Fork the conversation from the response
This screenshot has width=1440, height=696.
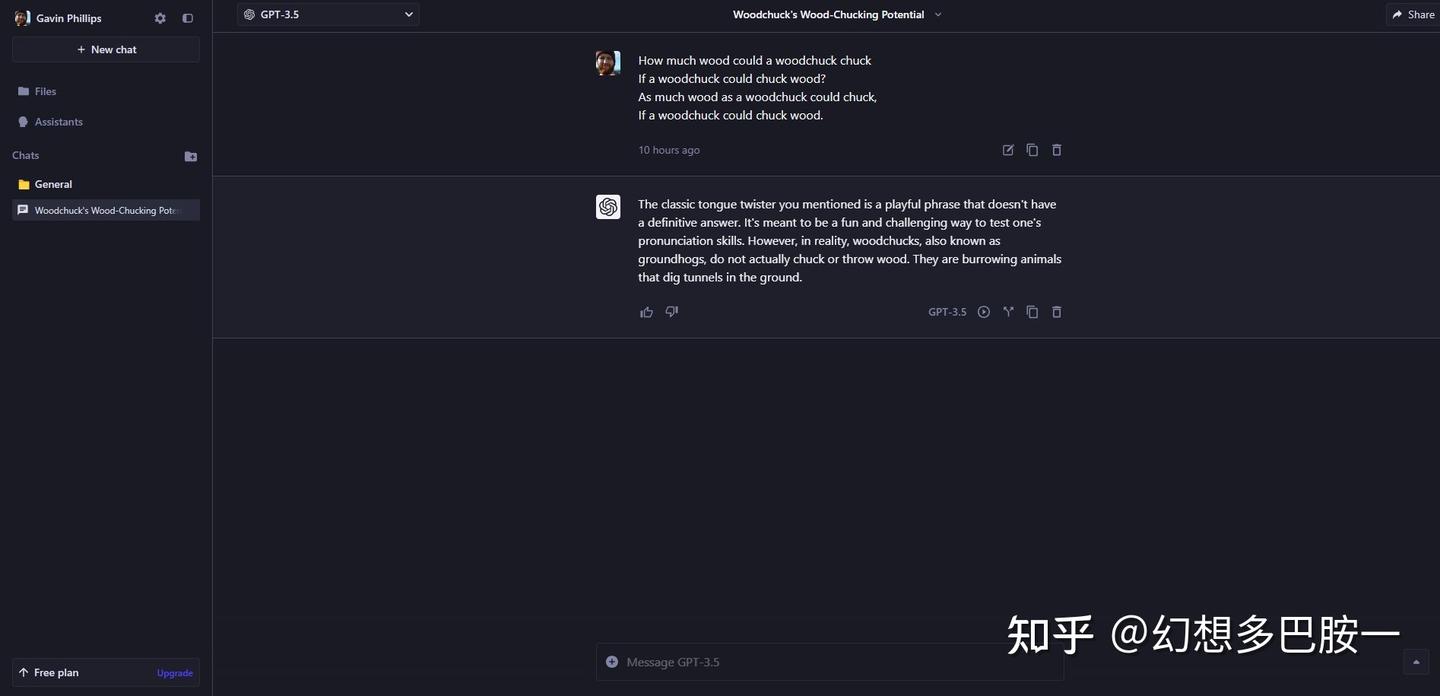click(1007, 311)
